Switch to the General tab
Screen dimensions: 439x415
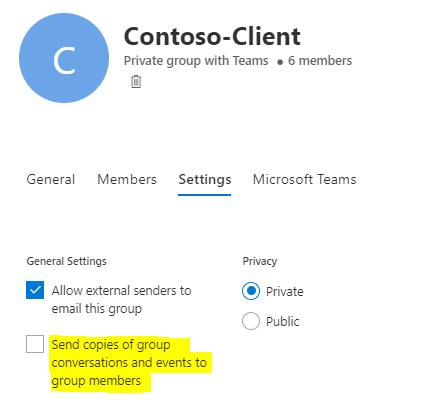[x=51, y=179]
